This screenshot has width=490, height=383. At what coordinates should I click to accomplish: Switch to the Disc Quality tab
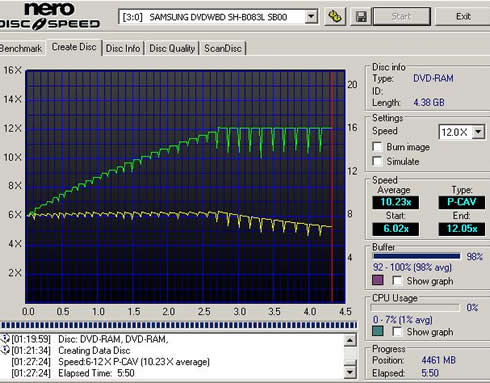pyautogui.click(x=172, y=48)
